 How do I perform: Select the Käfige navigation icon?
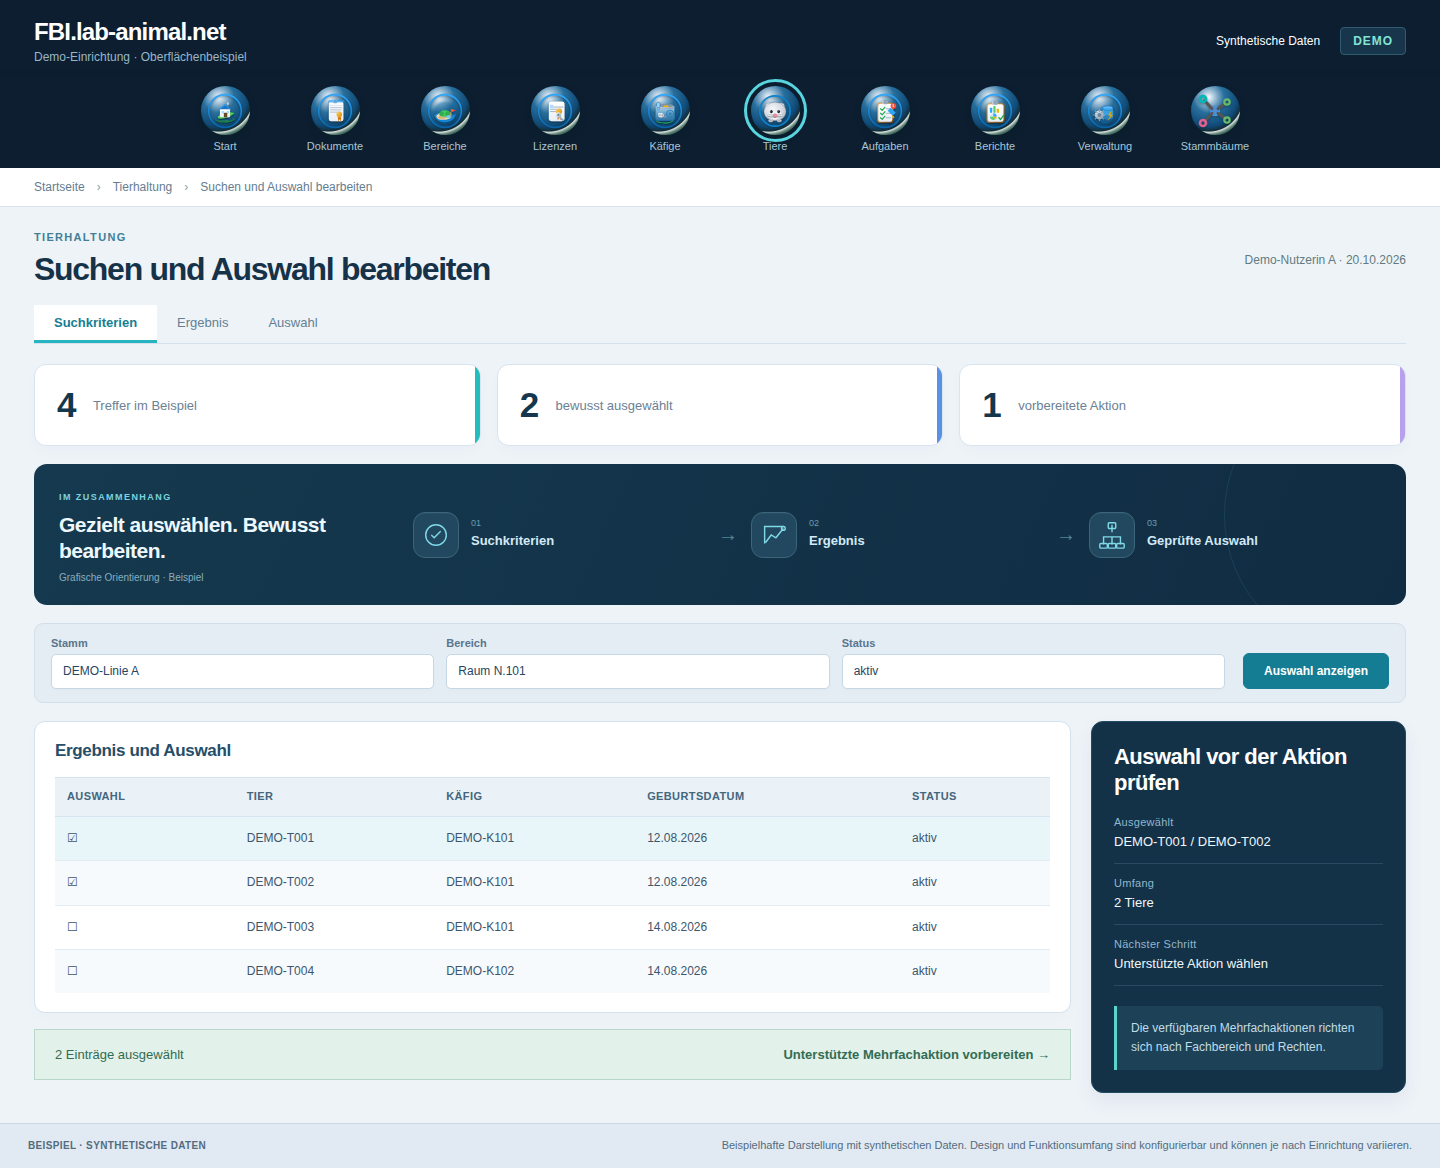pyautogui.click(x=665, y=111)
